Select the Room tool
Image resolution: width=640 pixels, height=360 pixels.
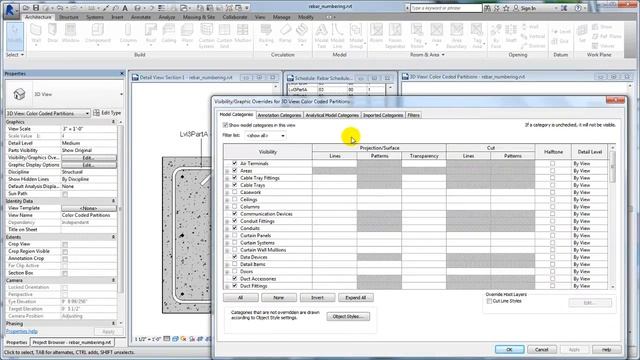point(376,34)
